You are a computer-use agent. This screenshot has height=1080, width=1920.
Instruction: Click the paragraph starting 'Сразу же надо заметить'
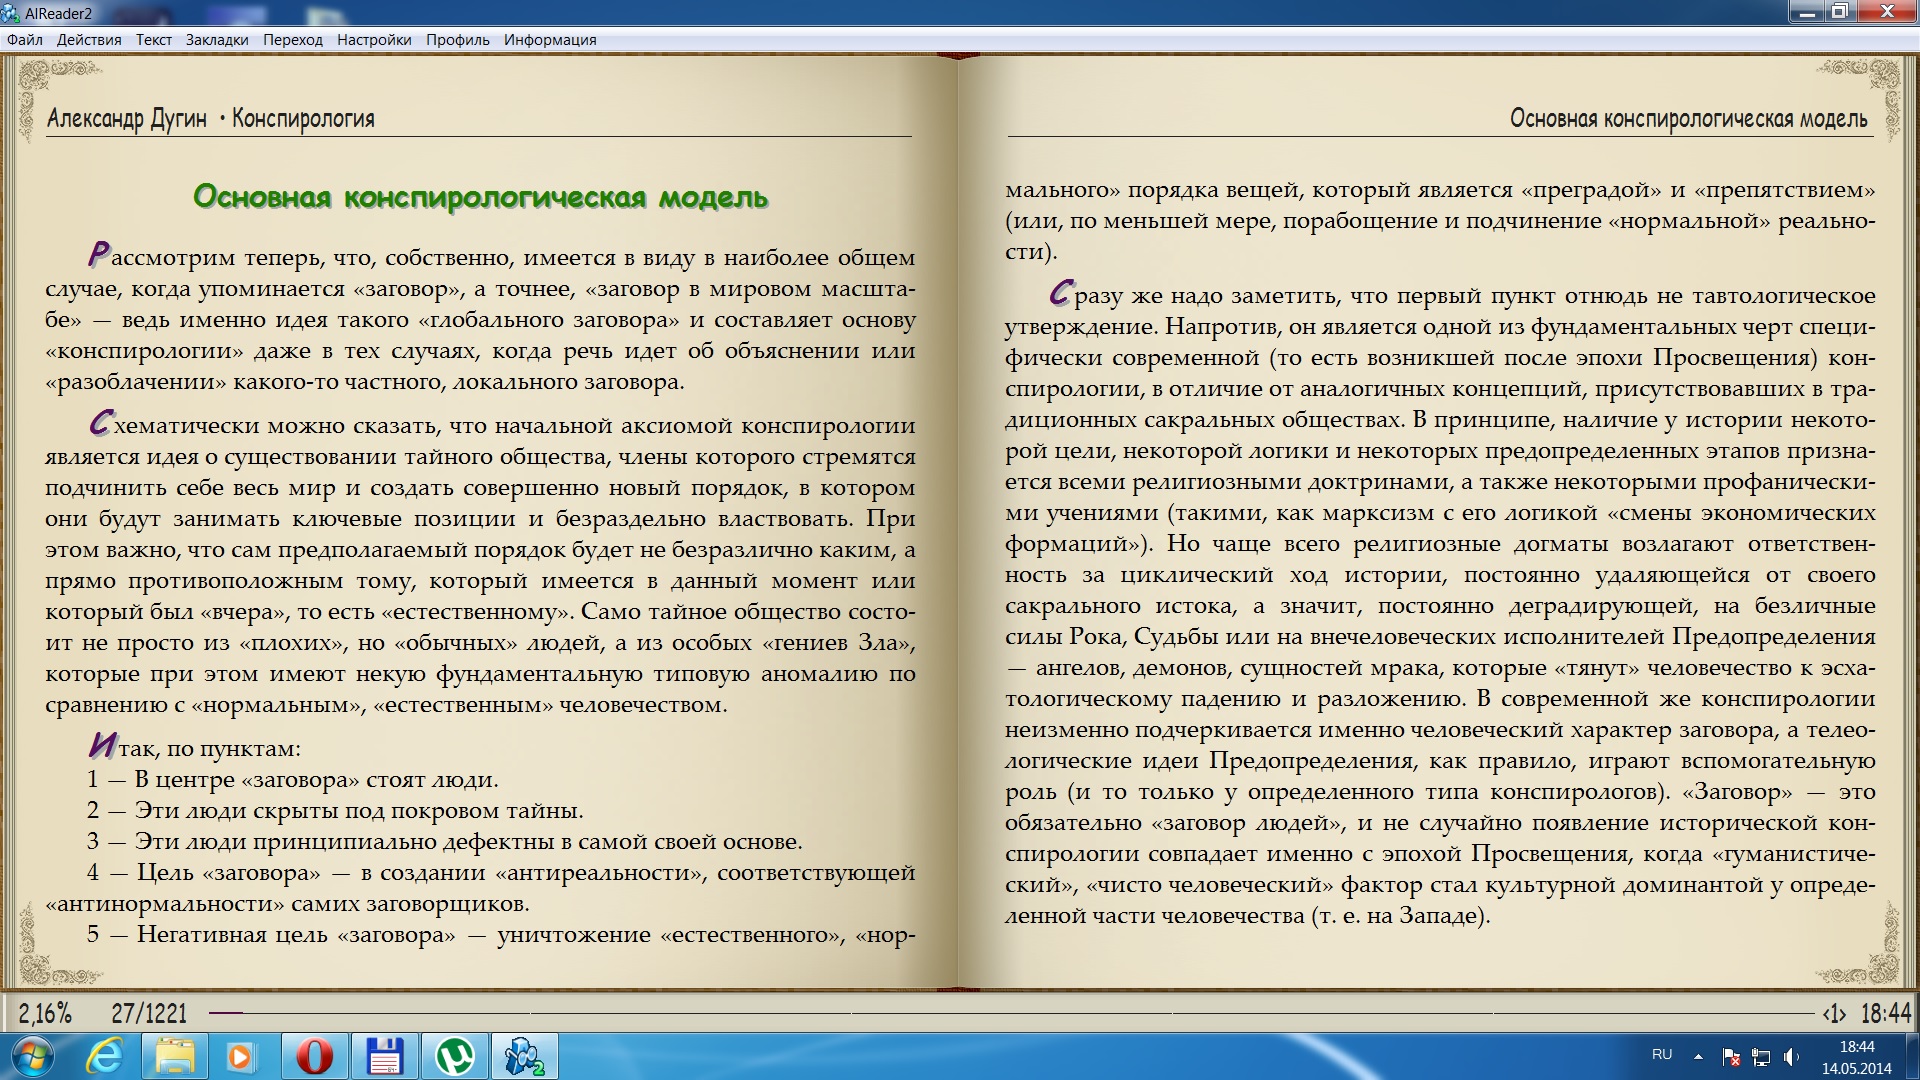tap(1440, 605)
